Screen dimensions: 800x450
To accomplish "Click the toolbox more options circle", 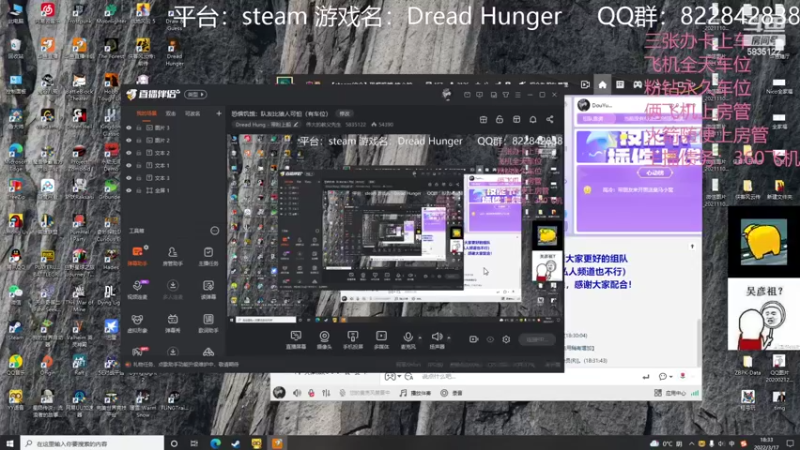I will coord(215,231).
